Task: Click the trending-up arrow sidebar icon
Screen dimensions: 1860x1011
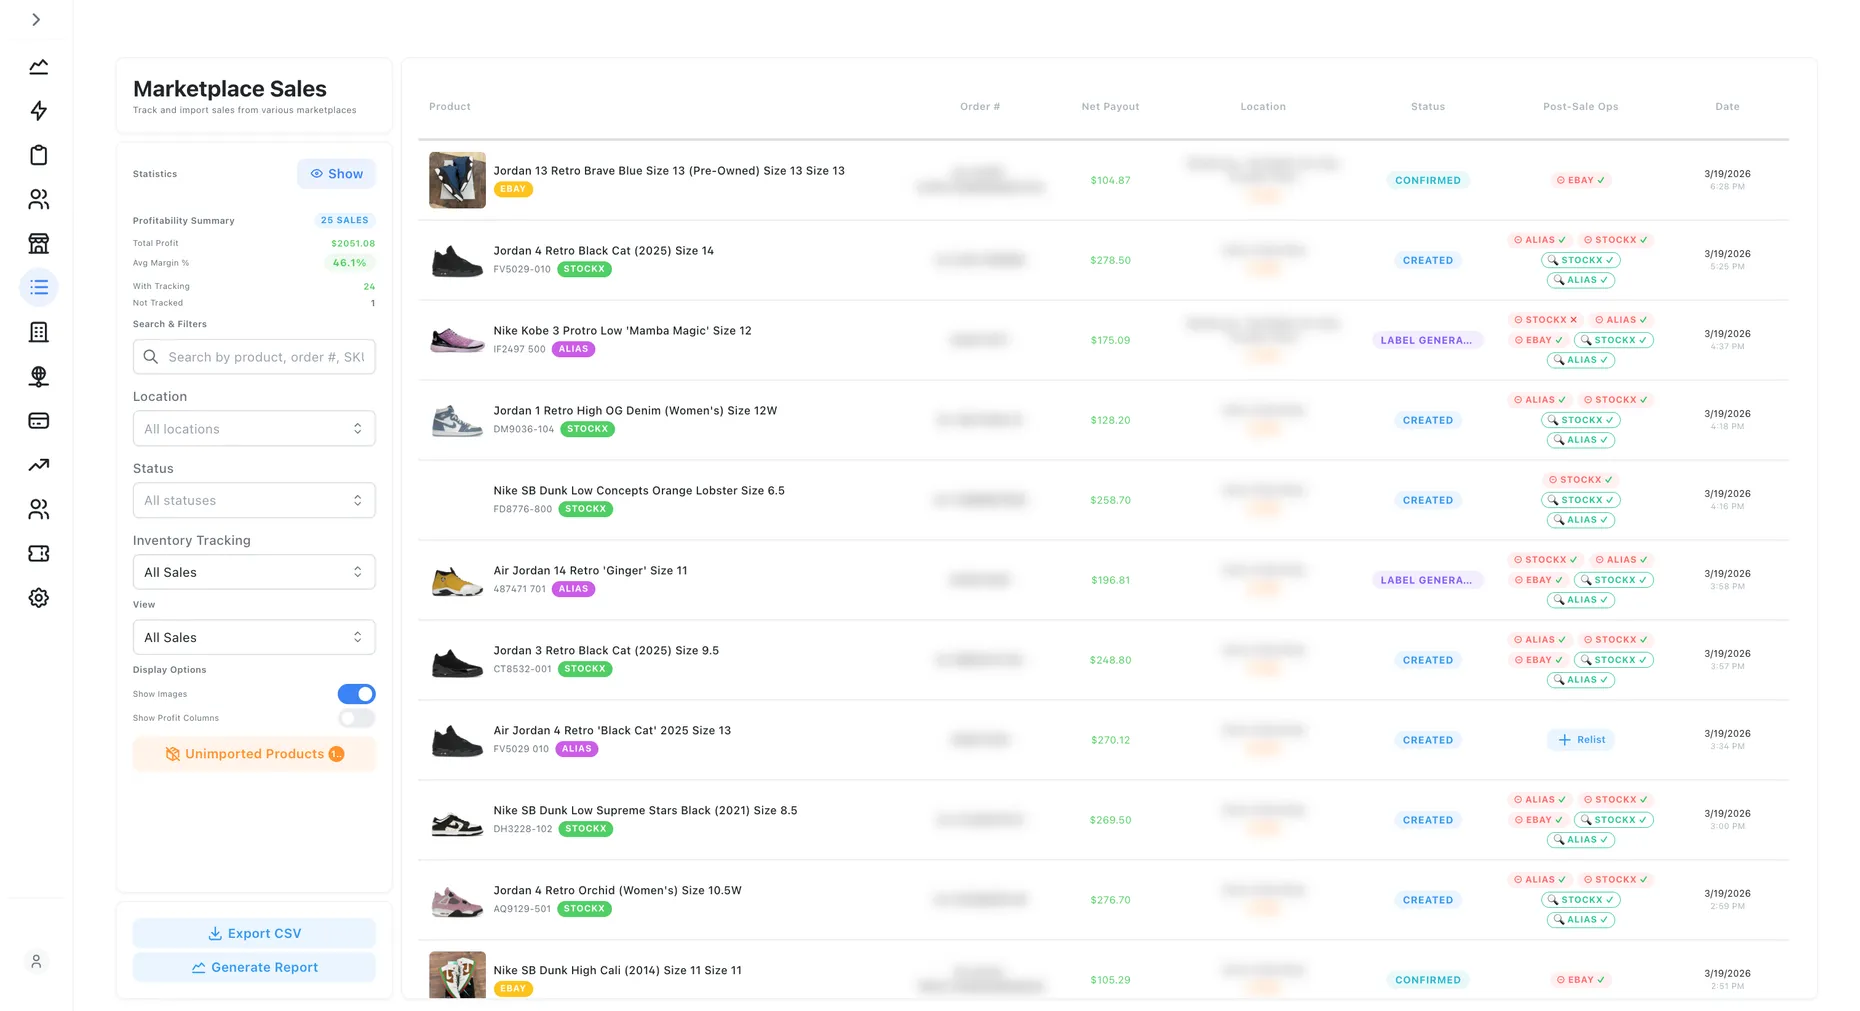Action: (39, 465)
